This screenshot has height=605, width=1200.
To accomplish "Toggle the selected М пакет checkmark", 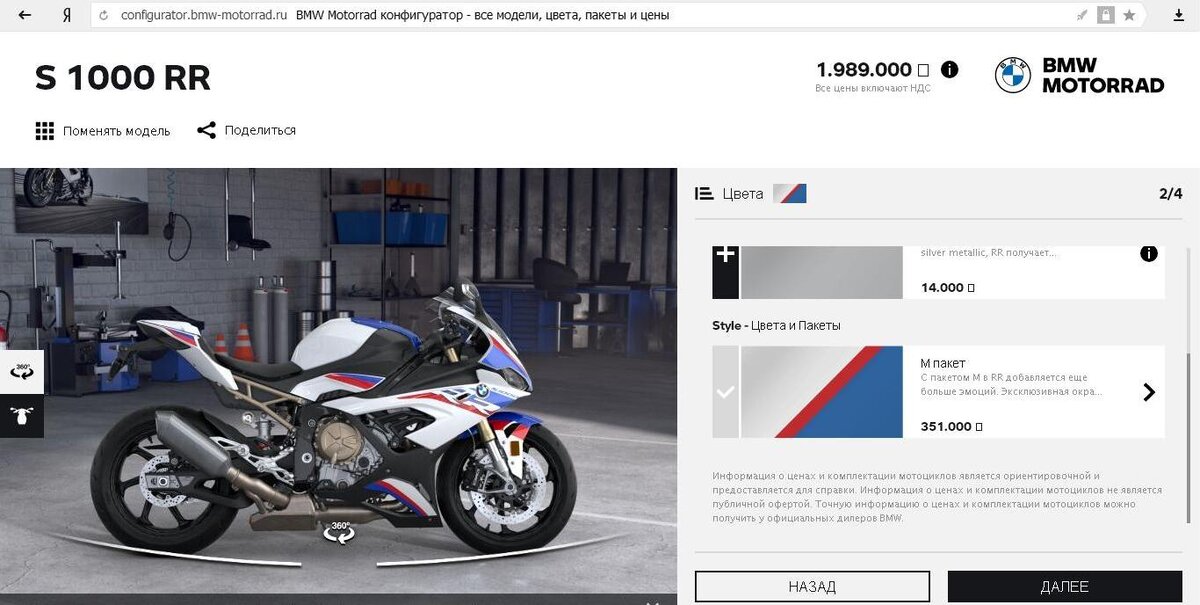I will [725, 392].
